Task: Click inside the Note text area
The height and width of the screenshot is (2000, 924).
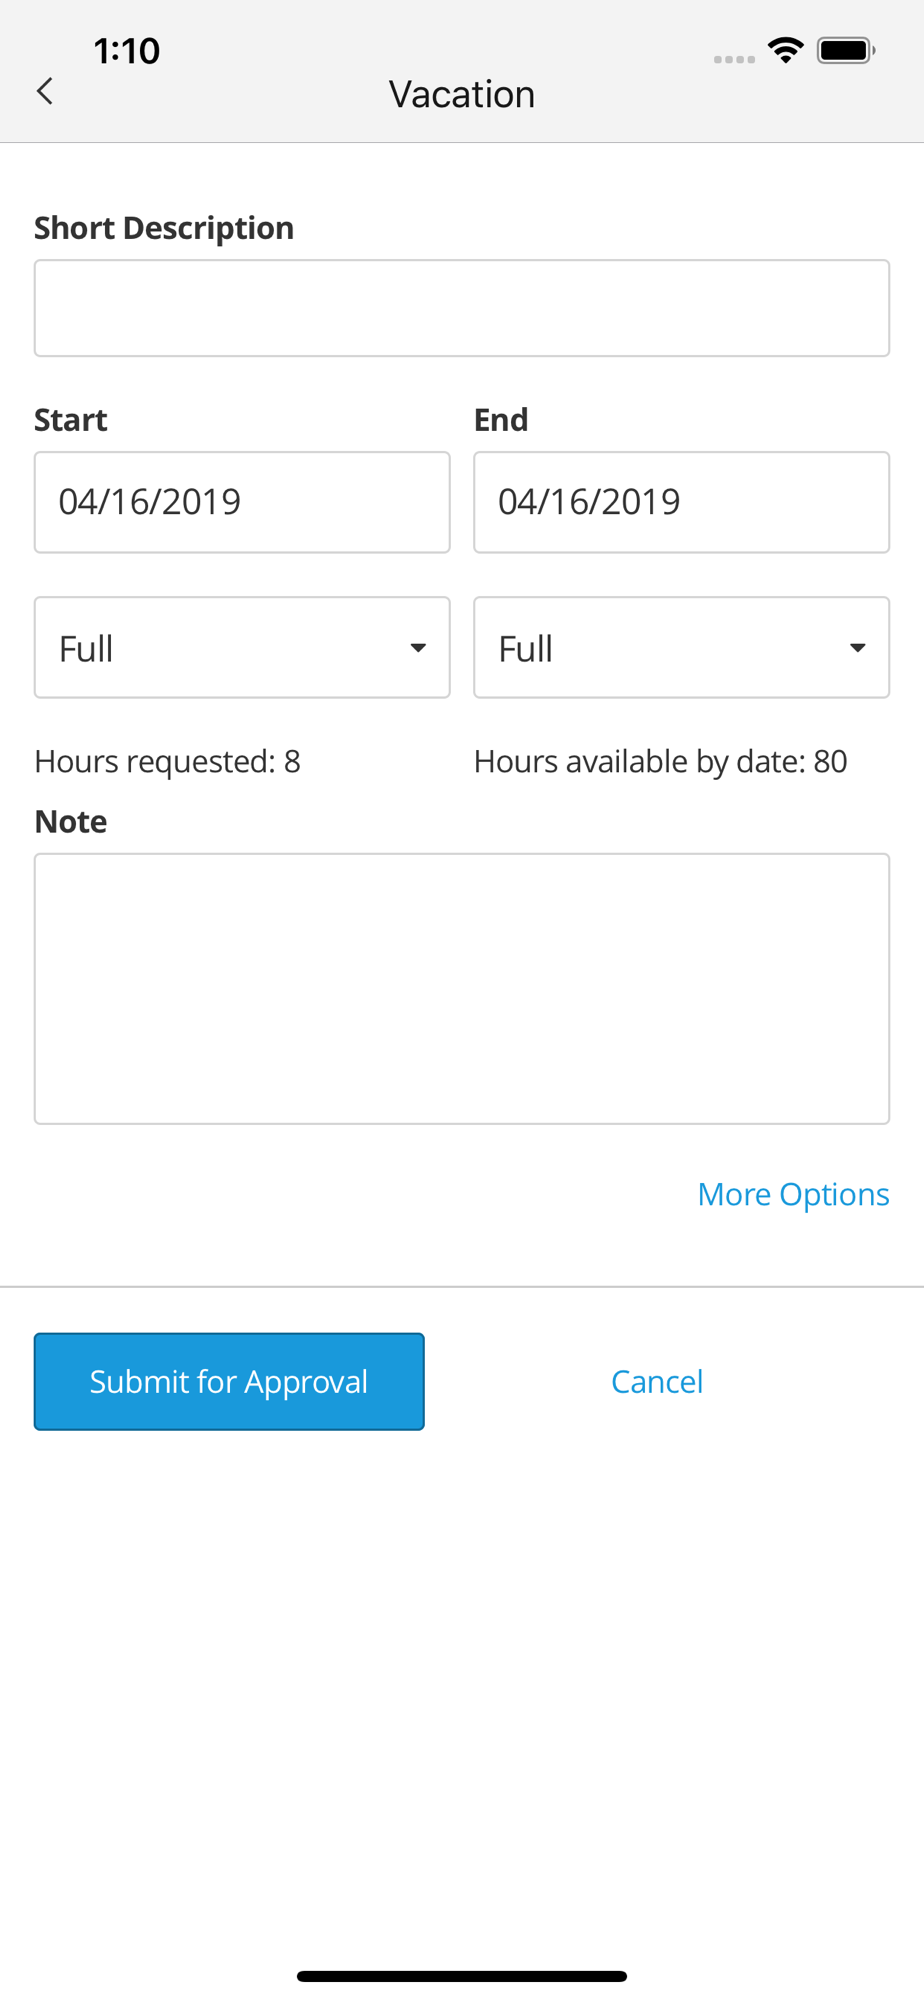Action: pos(462,989)
